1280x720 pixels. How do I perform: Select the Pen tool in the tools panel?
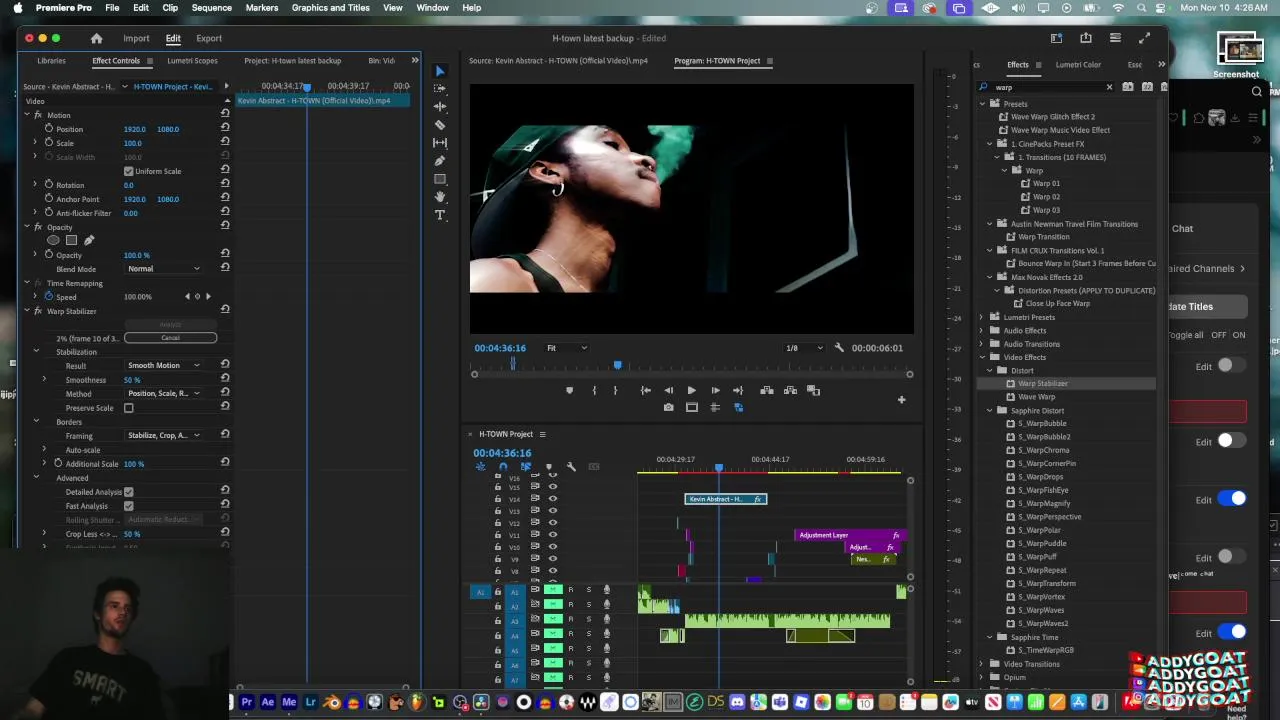pyautogui.click(x=439, y=161)
